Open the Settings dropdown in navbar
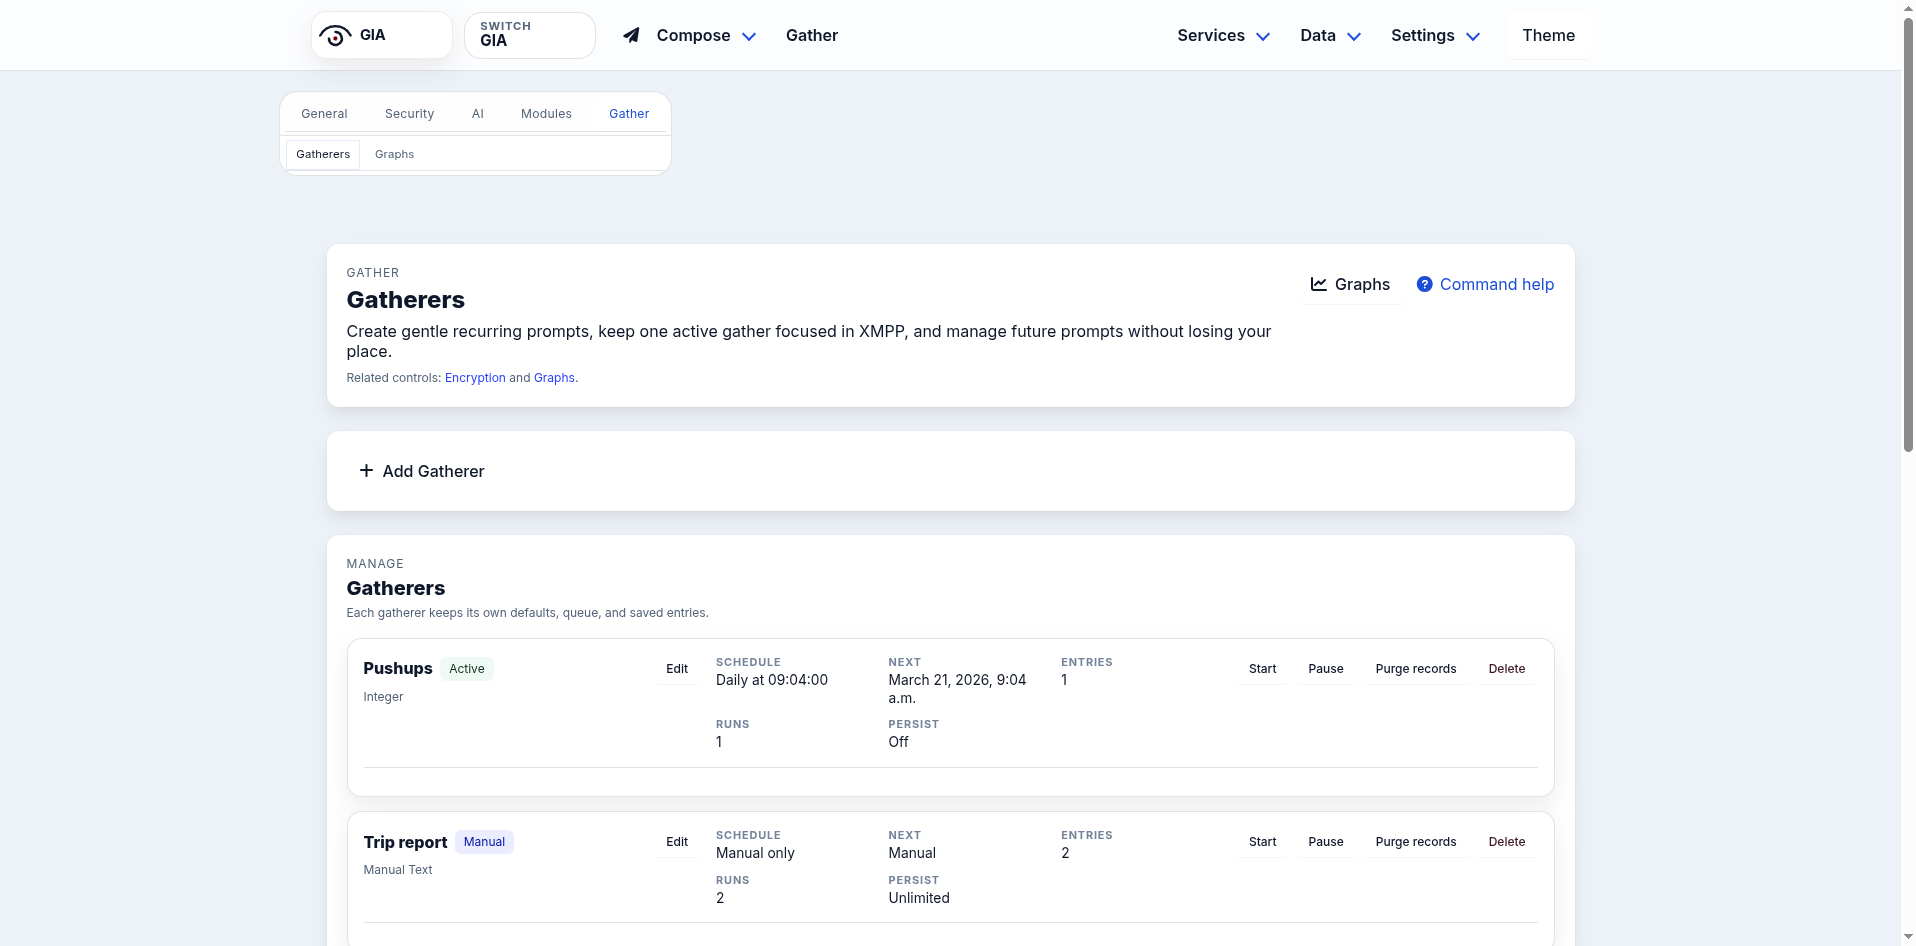The height and width of the screenshot is (946, 1916). [x=1434, y=36]
